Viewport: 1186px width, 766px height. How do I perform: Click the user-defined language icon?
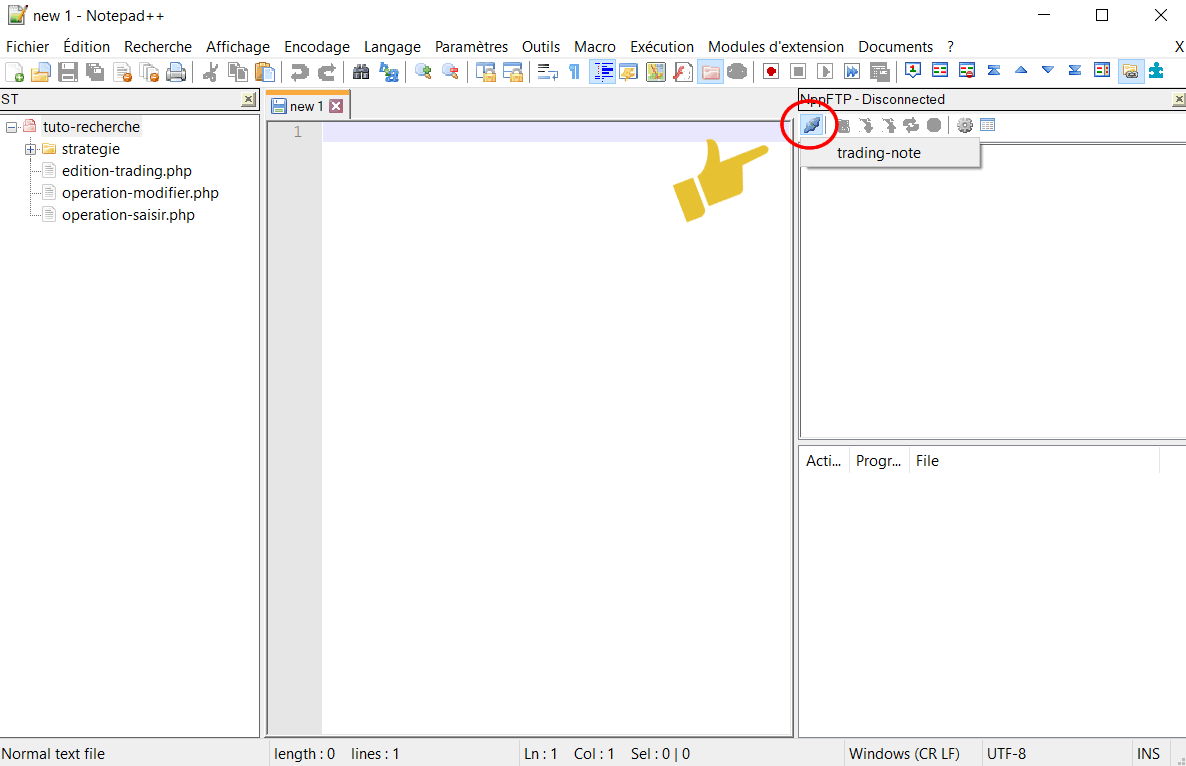click(629, 72)
